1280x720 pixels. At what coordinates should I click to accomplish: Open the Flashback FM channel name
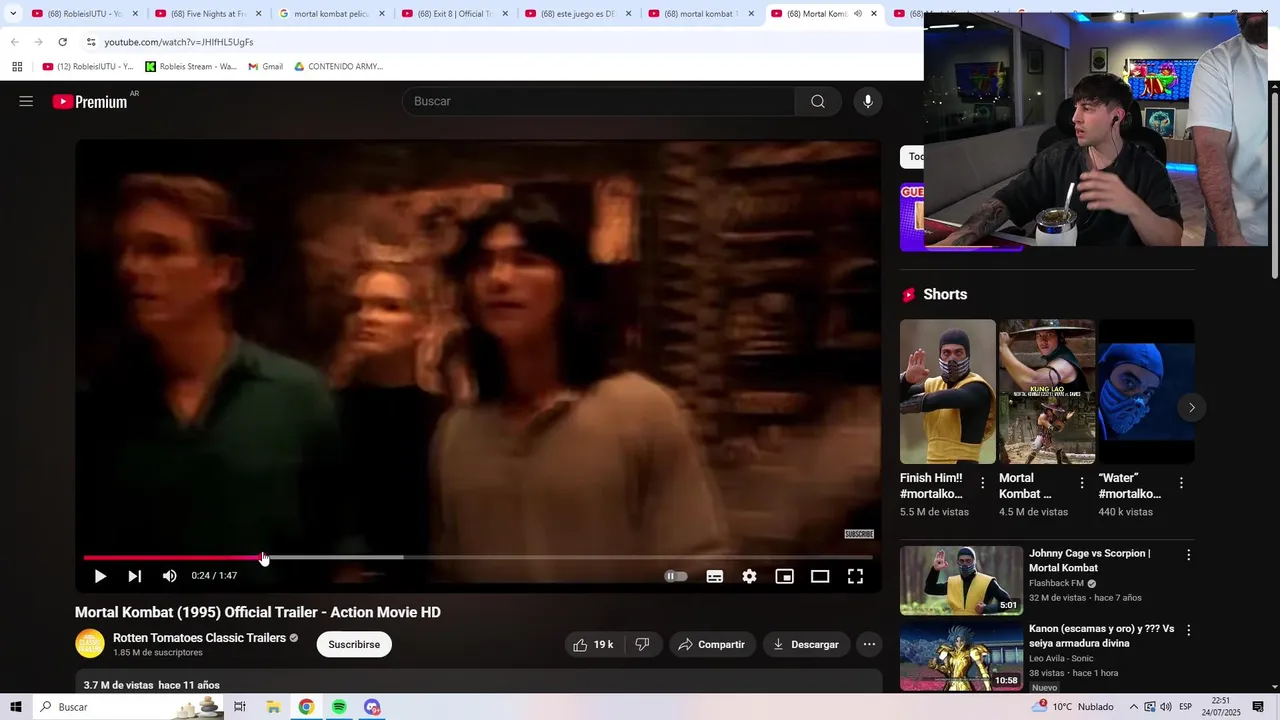[1056, 583]
